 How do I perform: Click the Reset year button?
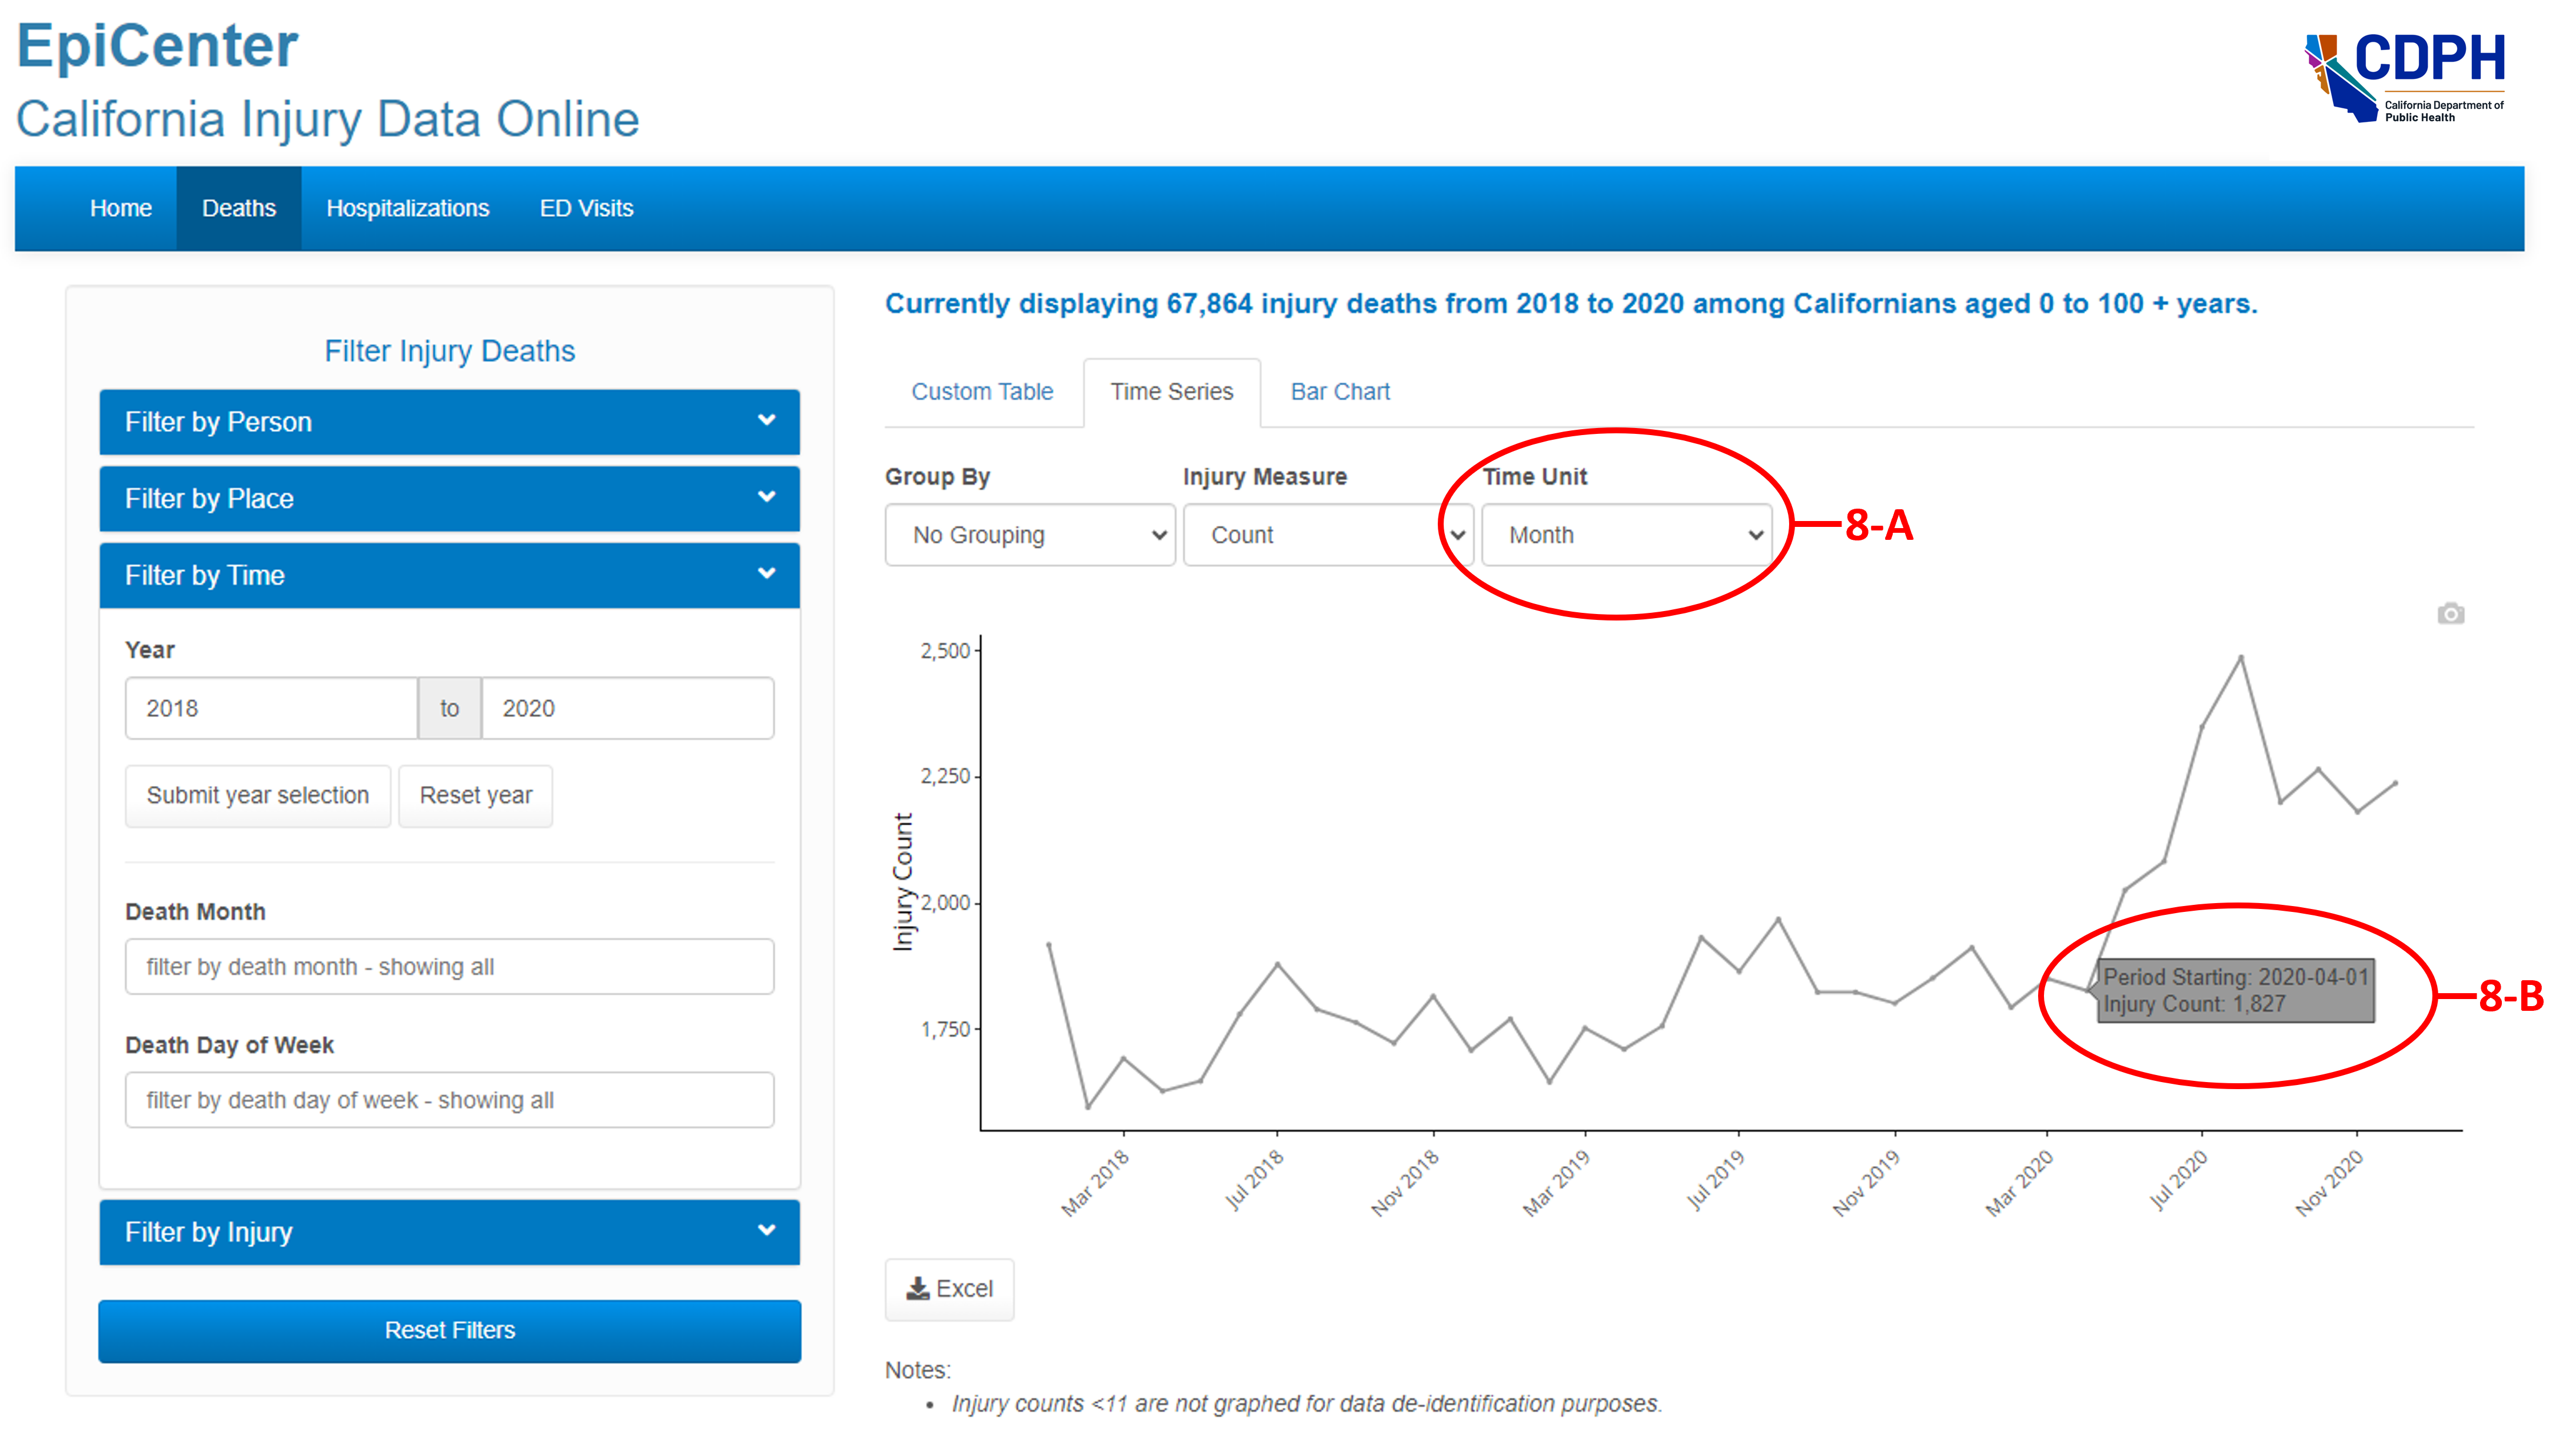pos(475,795)
